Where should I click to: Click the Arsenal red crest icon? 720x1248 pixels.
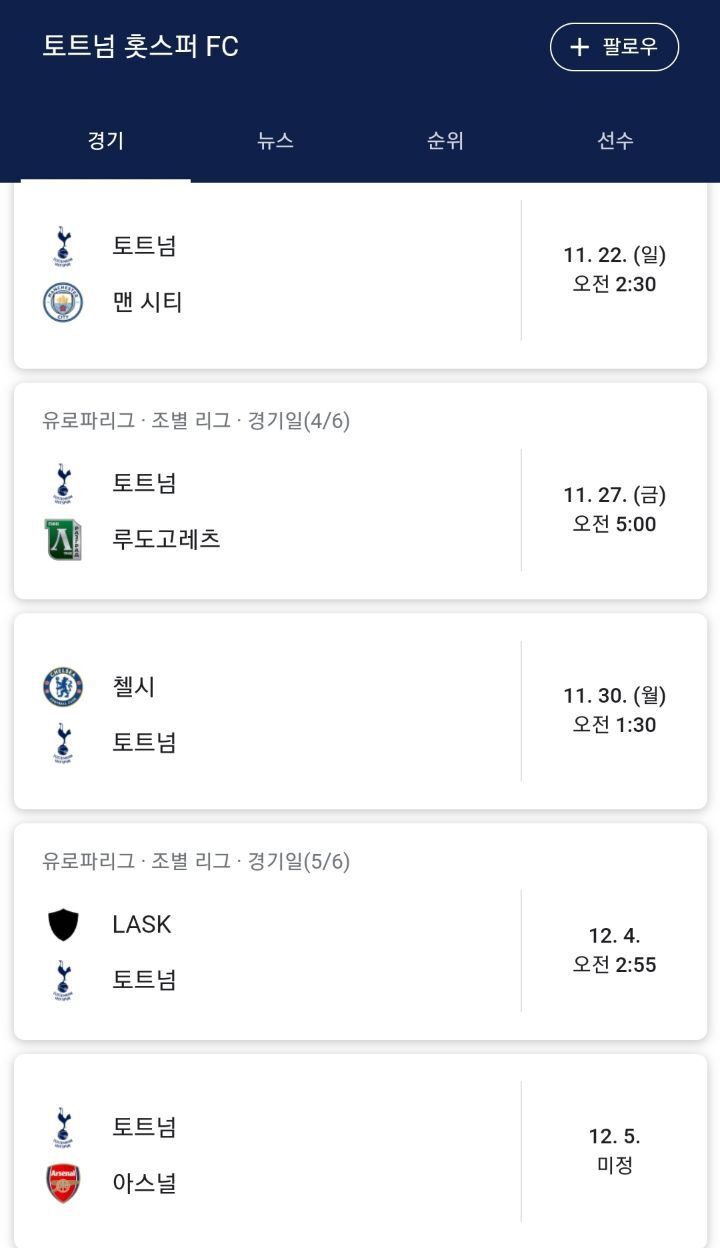(x=63, y=1184)
